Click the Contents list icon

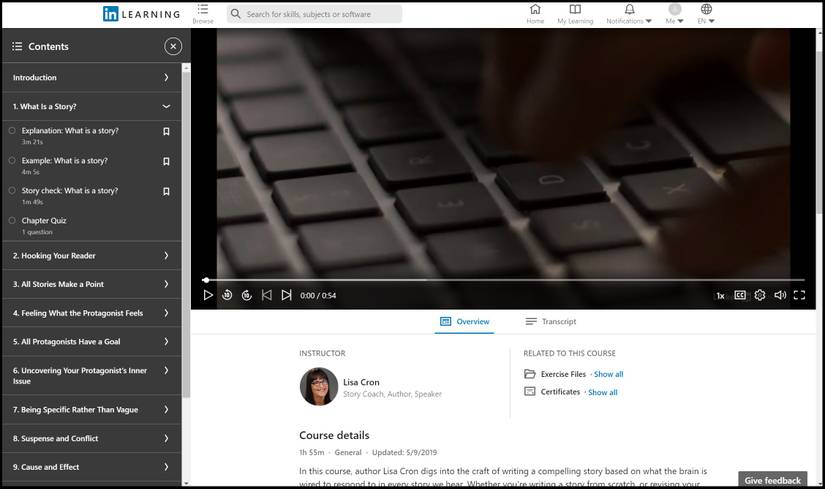17,46
